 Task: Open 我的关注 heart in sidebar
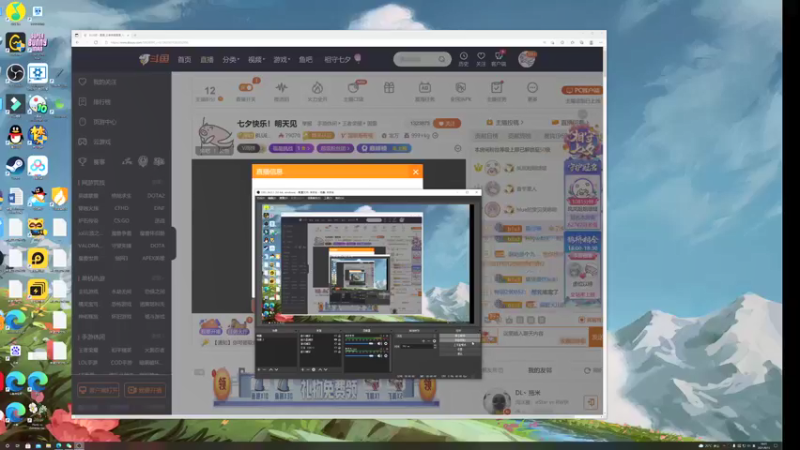coord(83,82)
